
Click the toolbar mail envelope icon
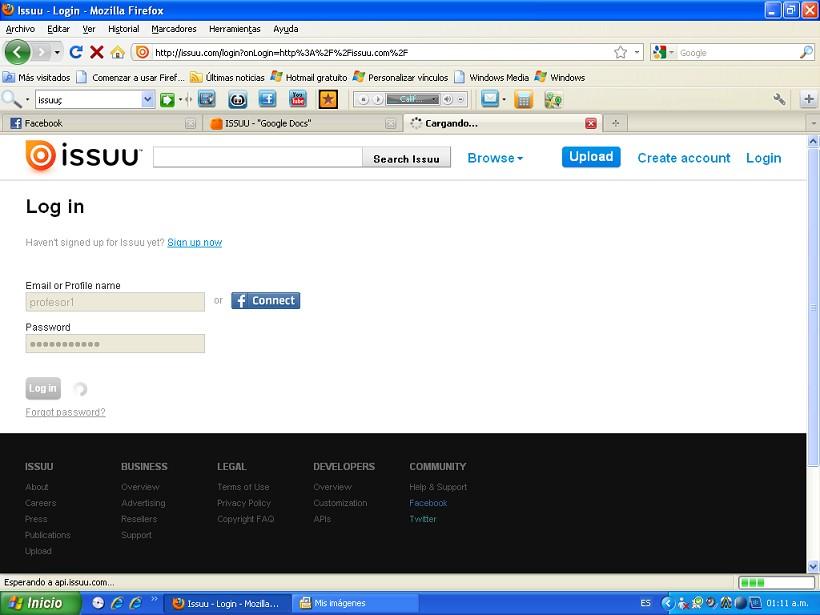pos(490,99)
